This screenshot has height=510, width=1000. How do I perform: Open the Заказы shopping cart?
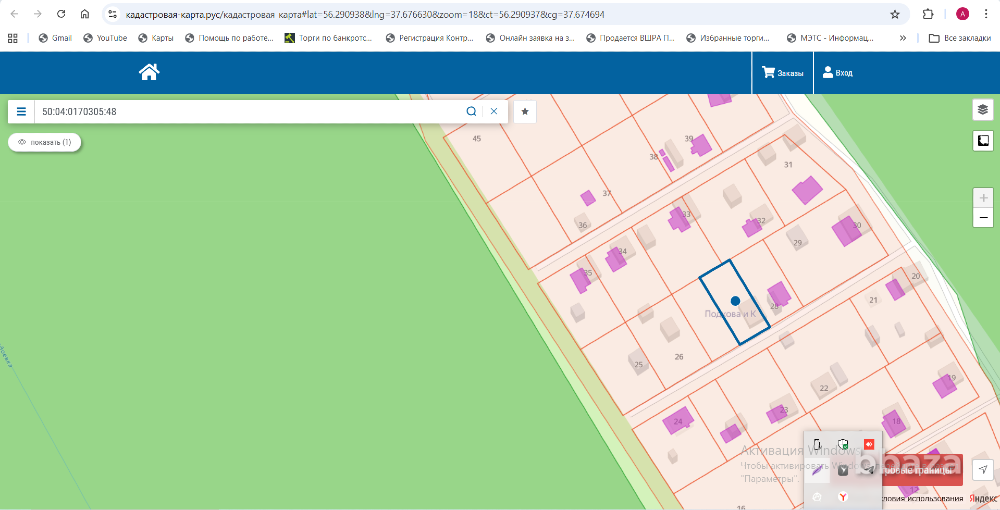click(x=782, y=73)
